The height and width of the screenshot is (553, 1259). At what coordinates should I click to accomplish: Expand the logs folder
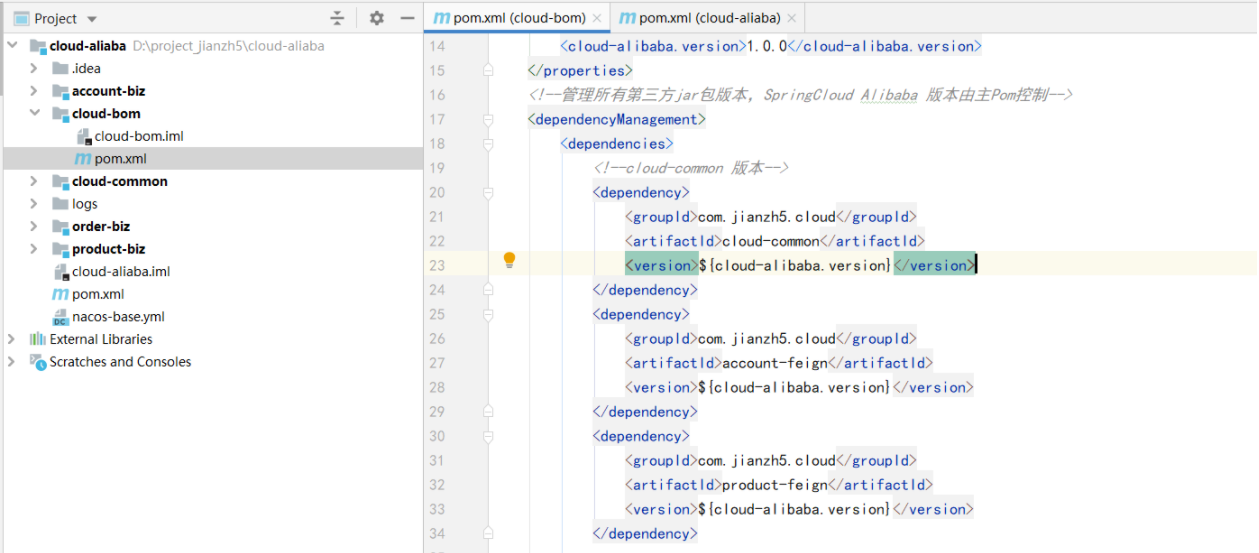click(34, 204)
